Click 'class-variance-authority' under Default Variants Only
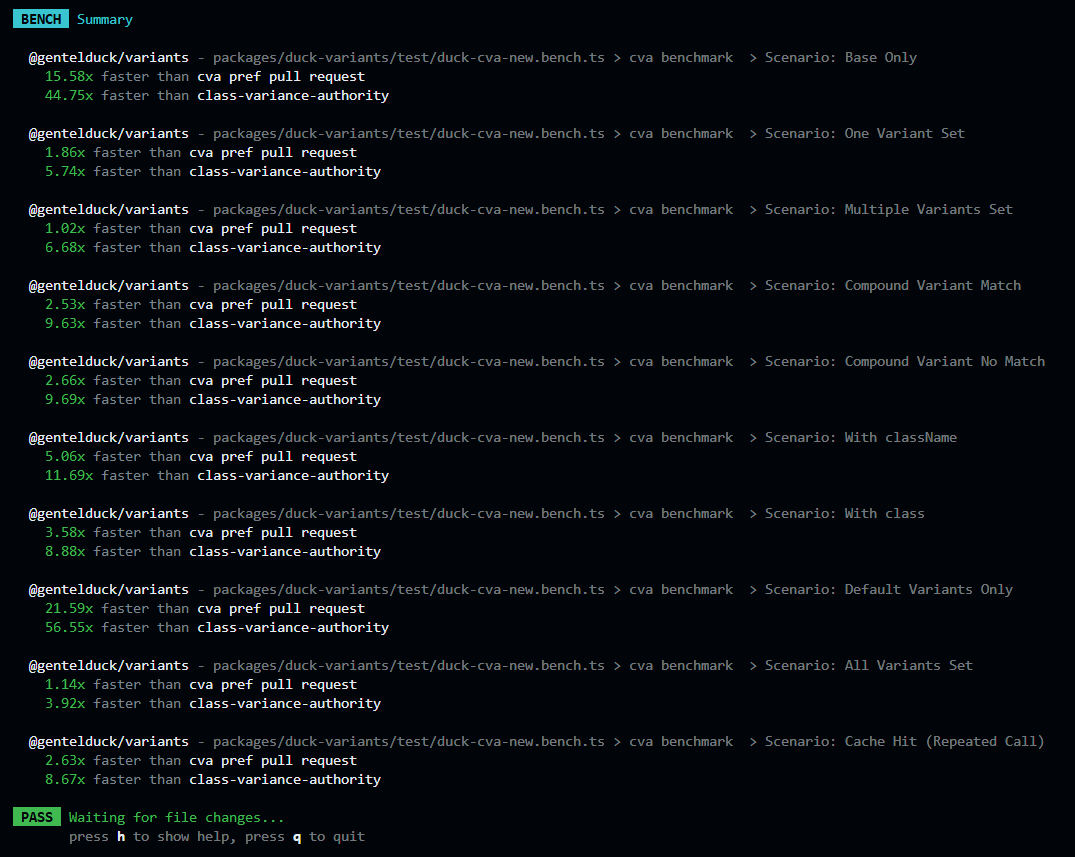 (293, 628)
